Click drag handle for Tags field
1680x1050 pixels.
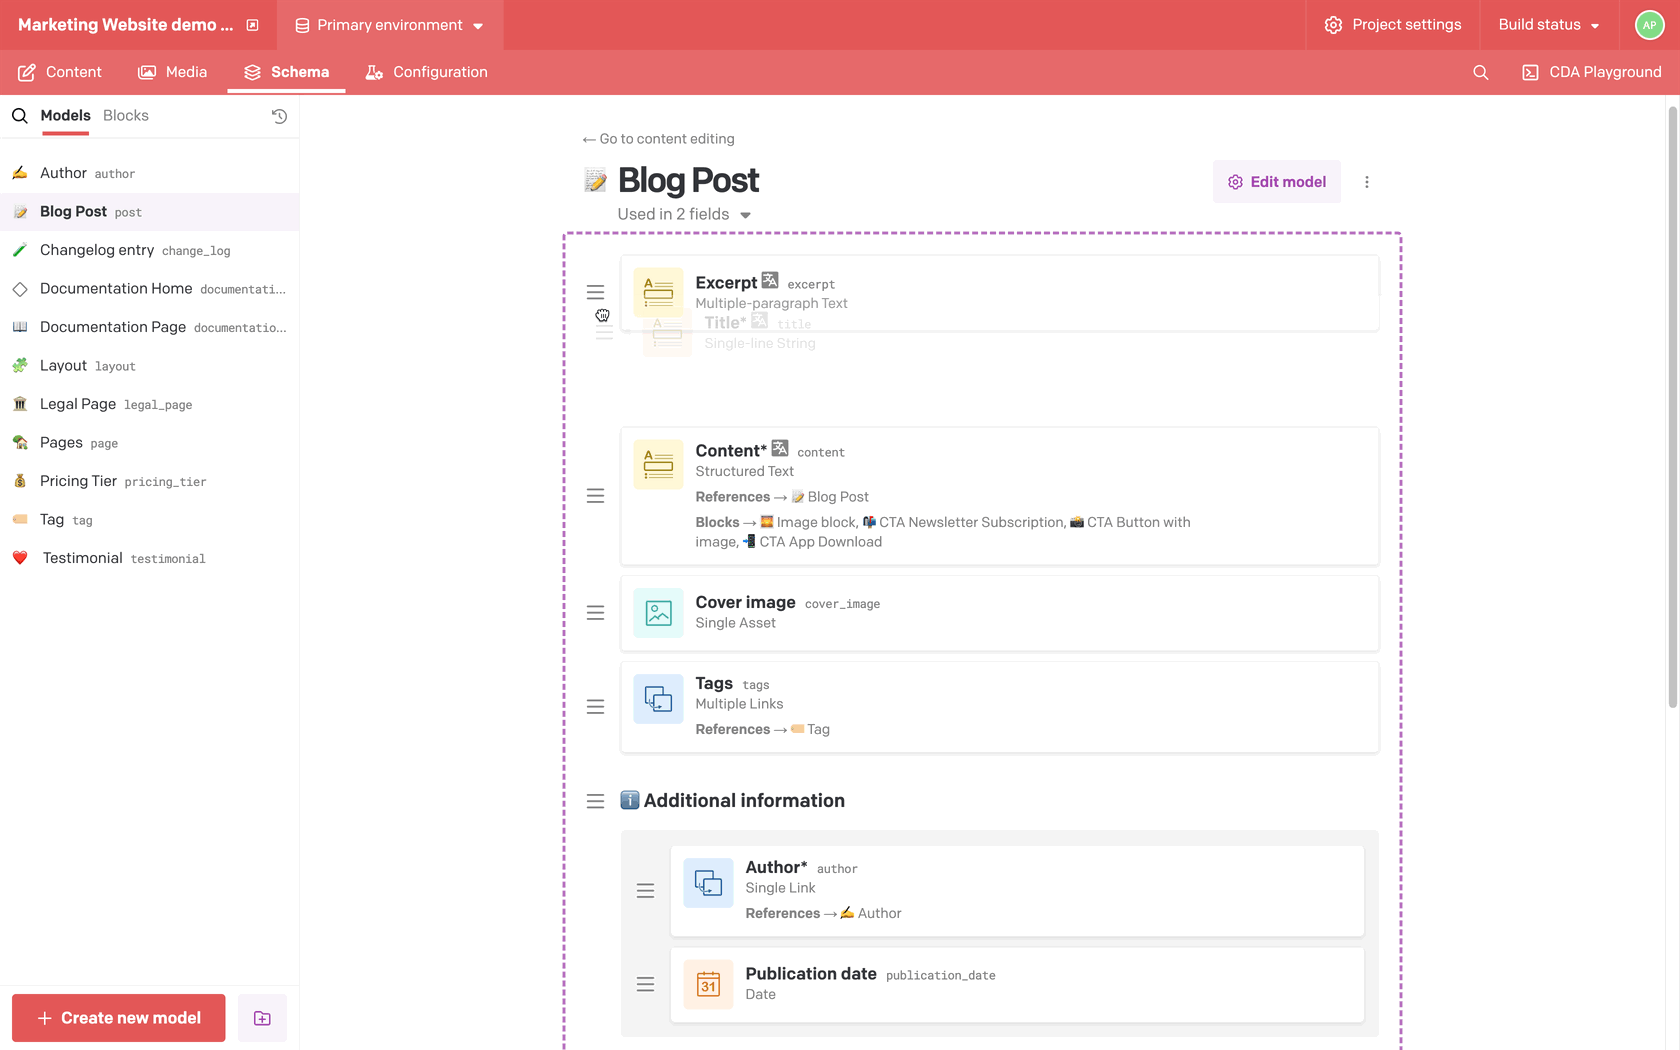[x=595, y=707]
